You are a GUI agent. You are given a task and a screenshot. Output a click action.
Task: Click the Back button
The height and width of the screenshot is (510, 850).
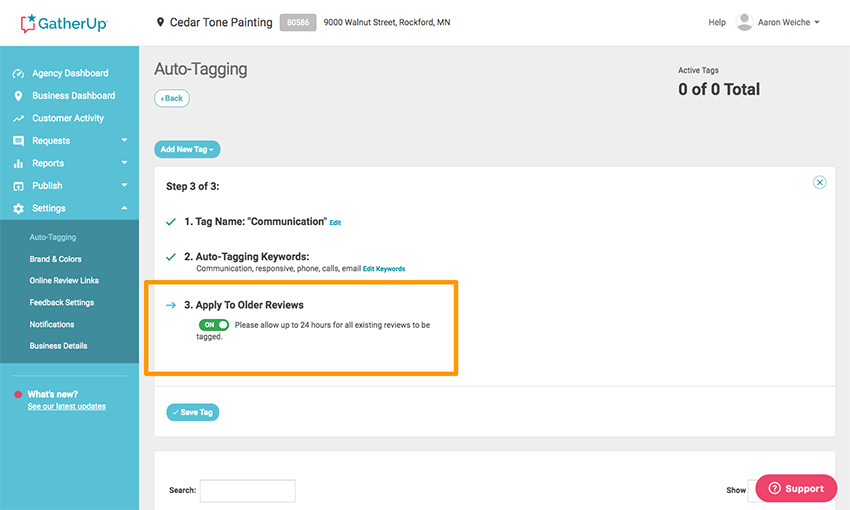click(172, 98)
